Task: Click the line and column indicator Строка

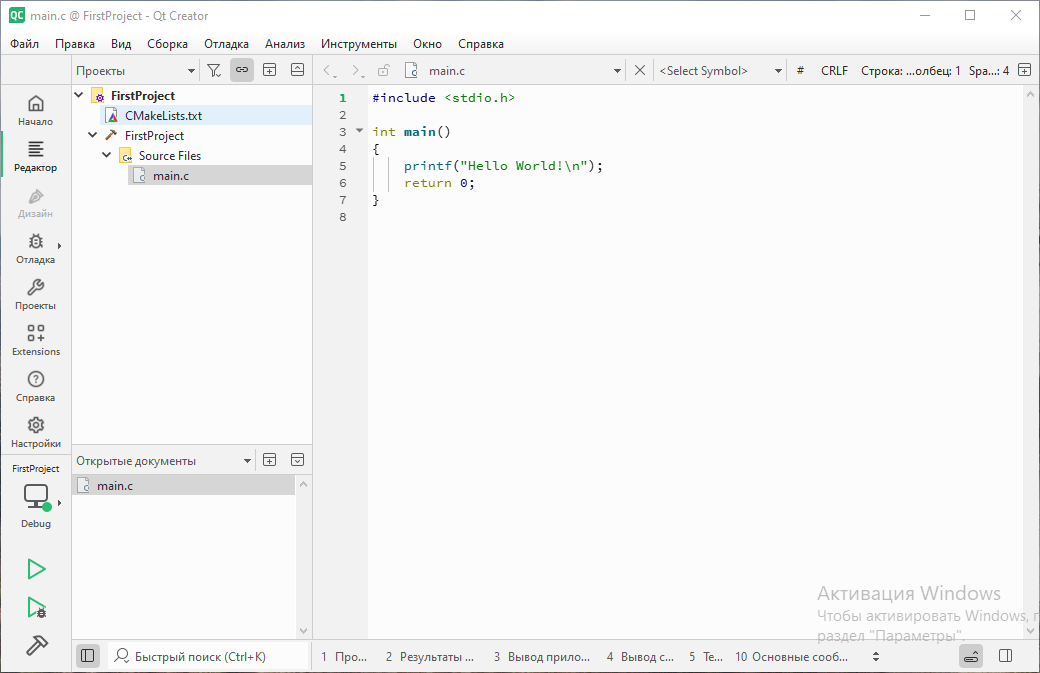Action: pos(910,70)
